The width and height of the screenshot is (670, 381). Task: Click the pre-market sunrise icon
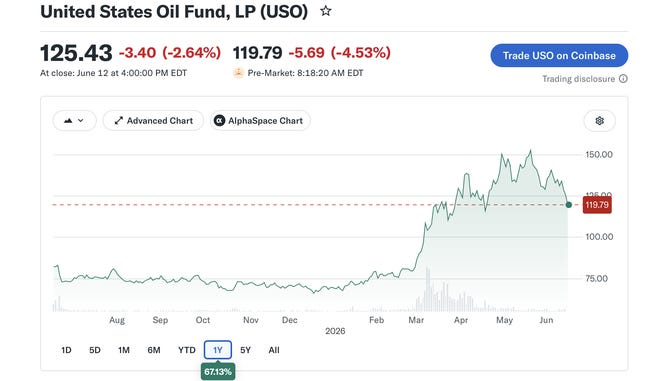[238, 73]
